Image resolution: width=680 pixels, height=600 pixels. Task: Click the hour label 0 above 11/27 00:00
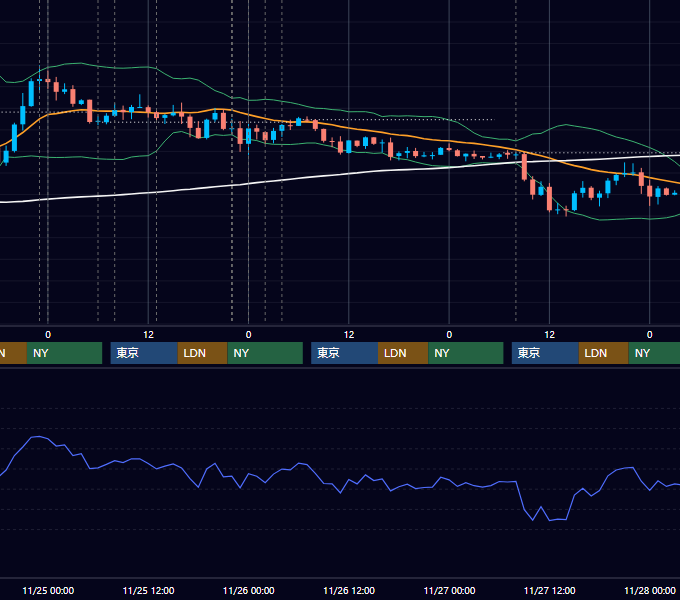point(449,335)
